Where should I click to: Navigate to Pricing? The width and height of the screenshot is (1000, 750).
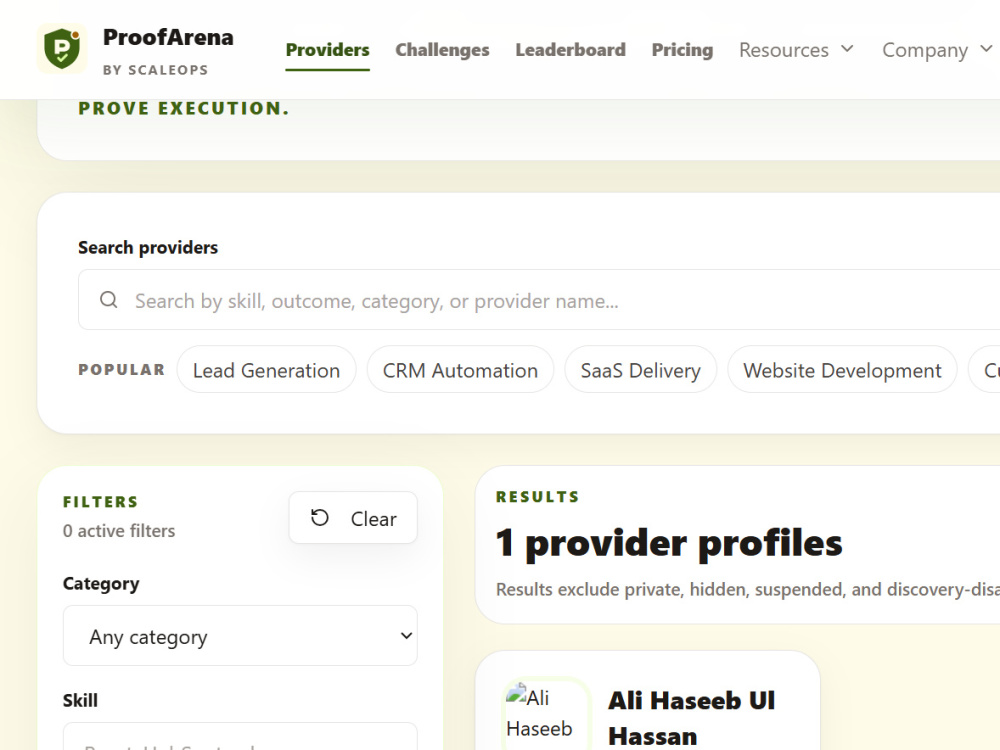(x=682, y=50)
